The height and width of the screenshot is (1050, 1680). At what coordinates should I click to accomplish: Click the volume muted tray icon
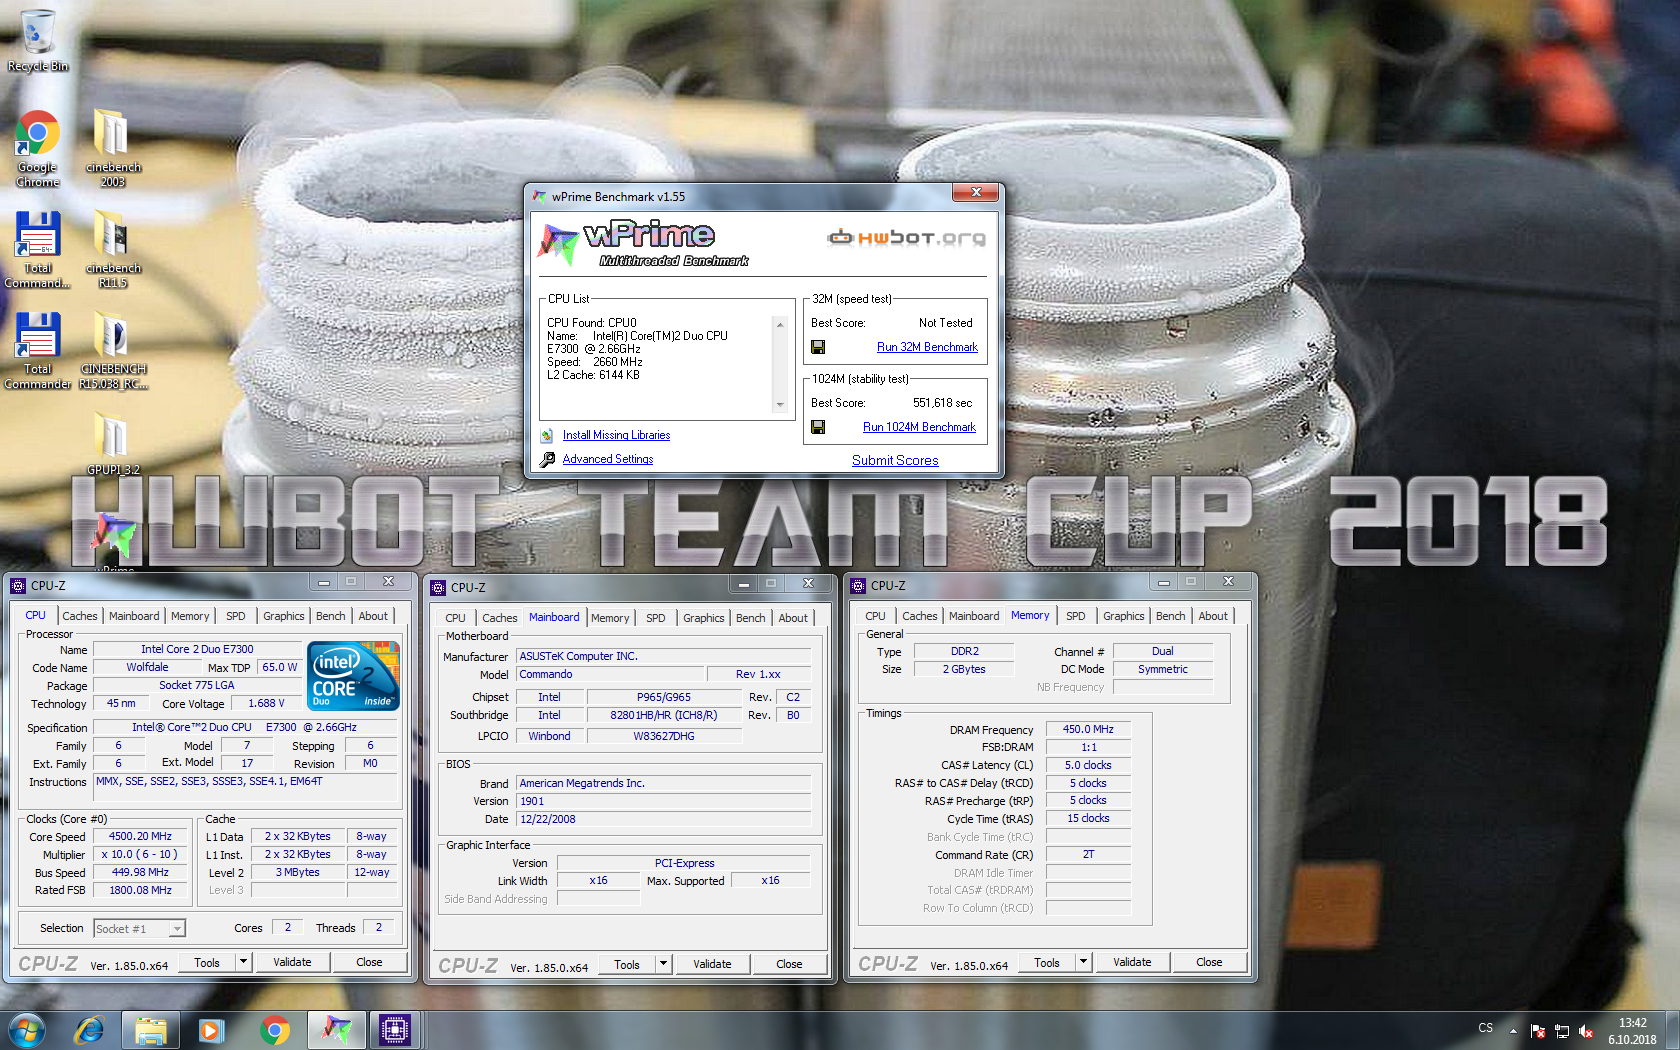[1586, 1031]
